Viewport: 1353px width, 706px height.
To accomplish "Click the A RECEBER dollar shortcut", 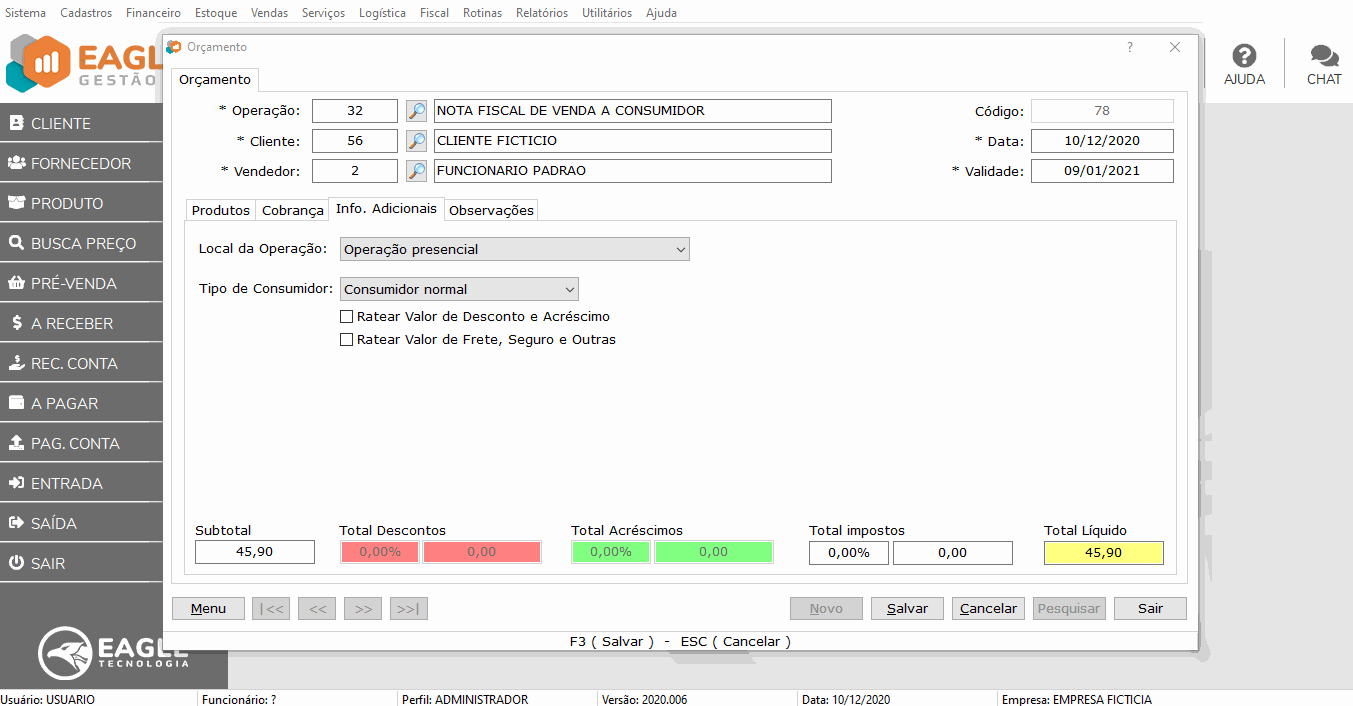I will (x=71, y=323).
